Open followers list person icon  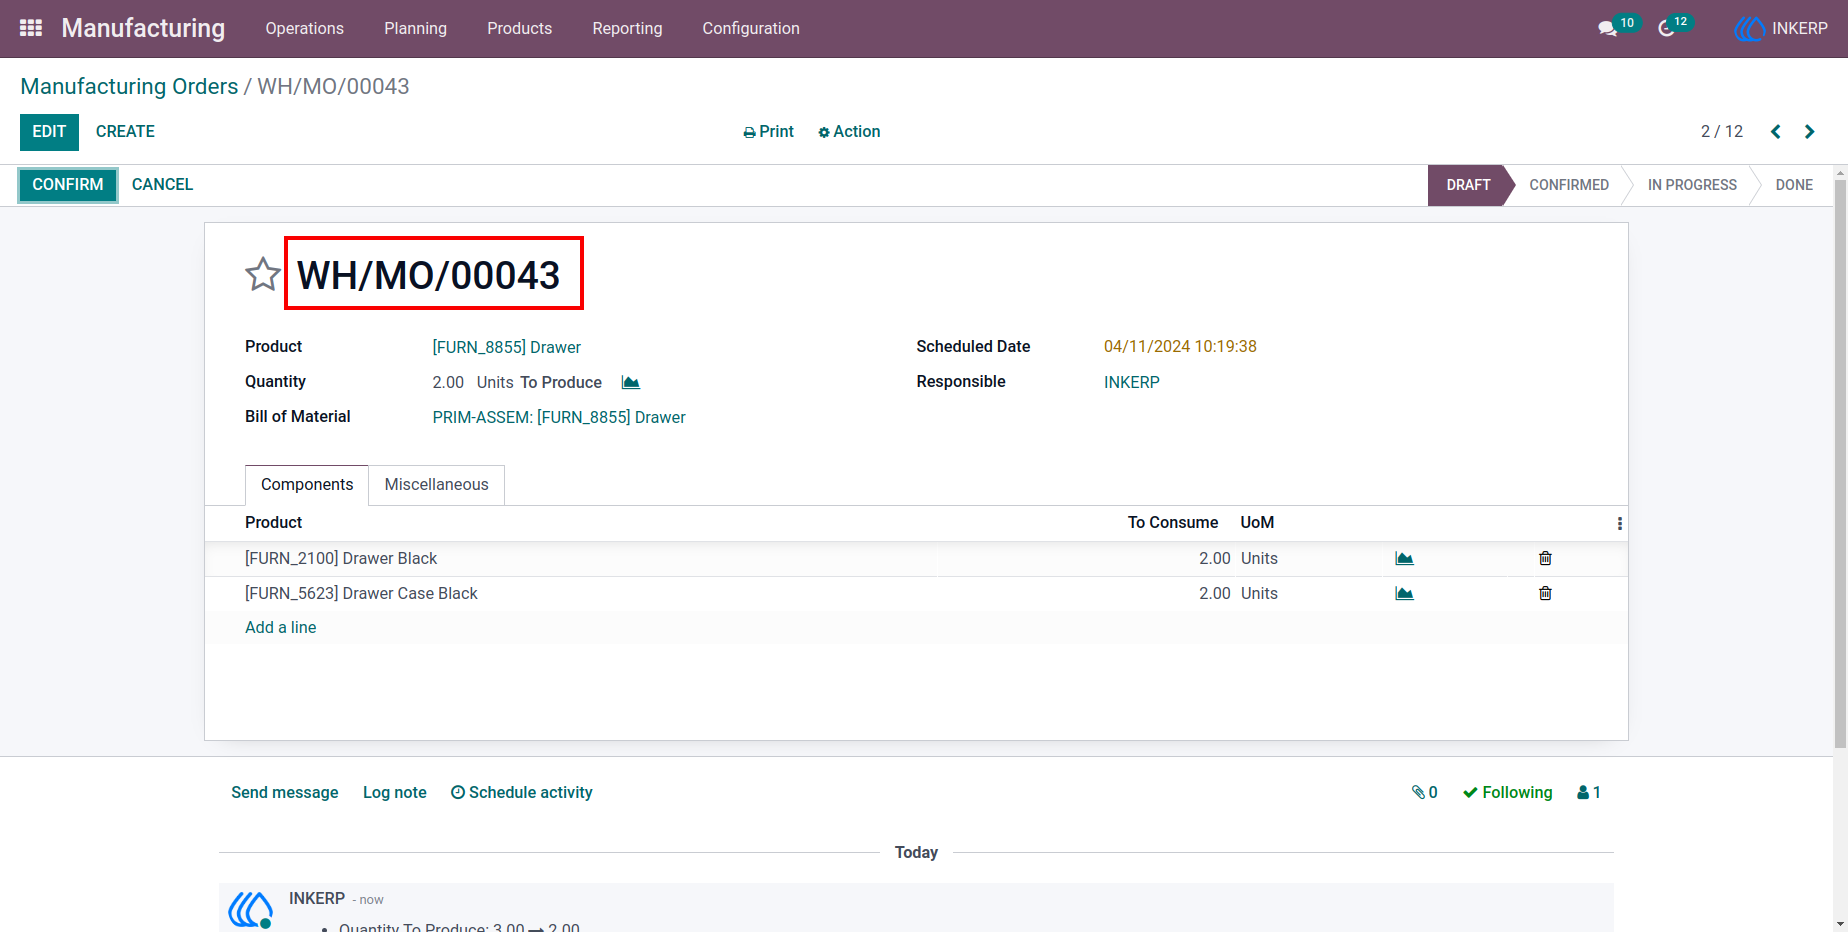point(1589,792)
